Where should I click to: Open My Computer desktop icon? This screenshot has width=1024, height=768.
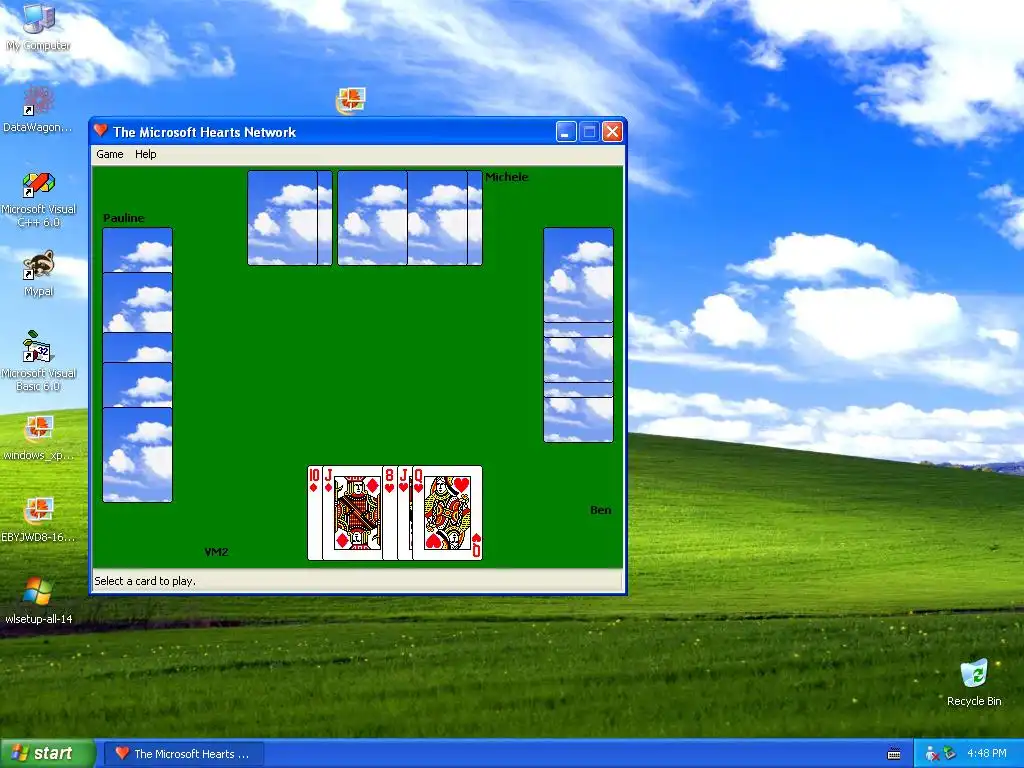tap(39, 27)
